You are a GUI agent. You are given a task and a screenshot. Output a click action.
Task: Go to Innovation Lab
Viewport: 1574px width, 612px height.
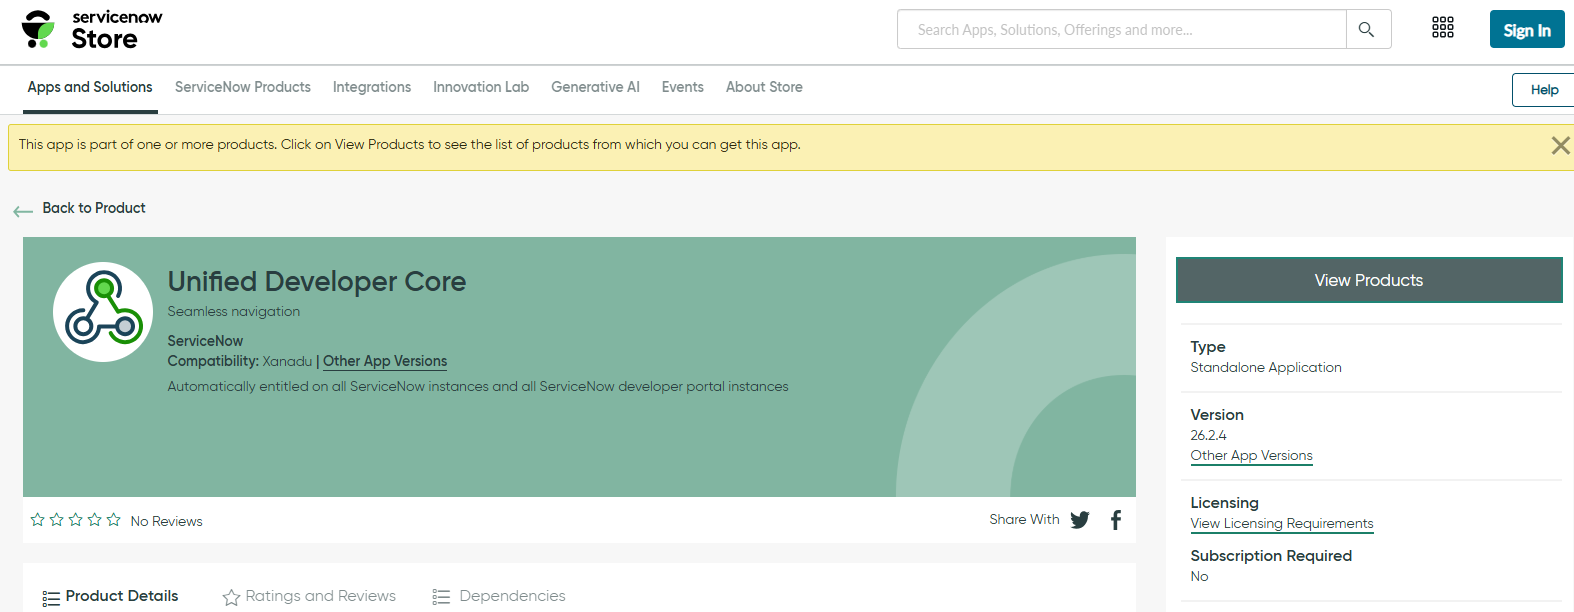tap(481, 87)
